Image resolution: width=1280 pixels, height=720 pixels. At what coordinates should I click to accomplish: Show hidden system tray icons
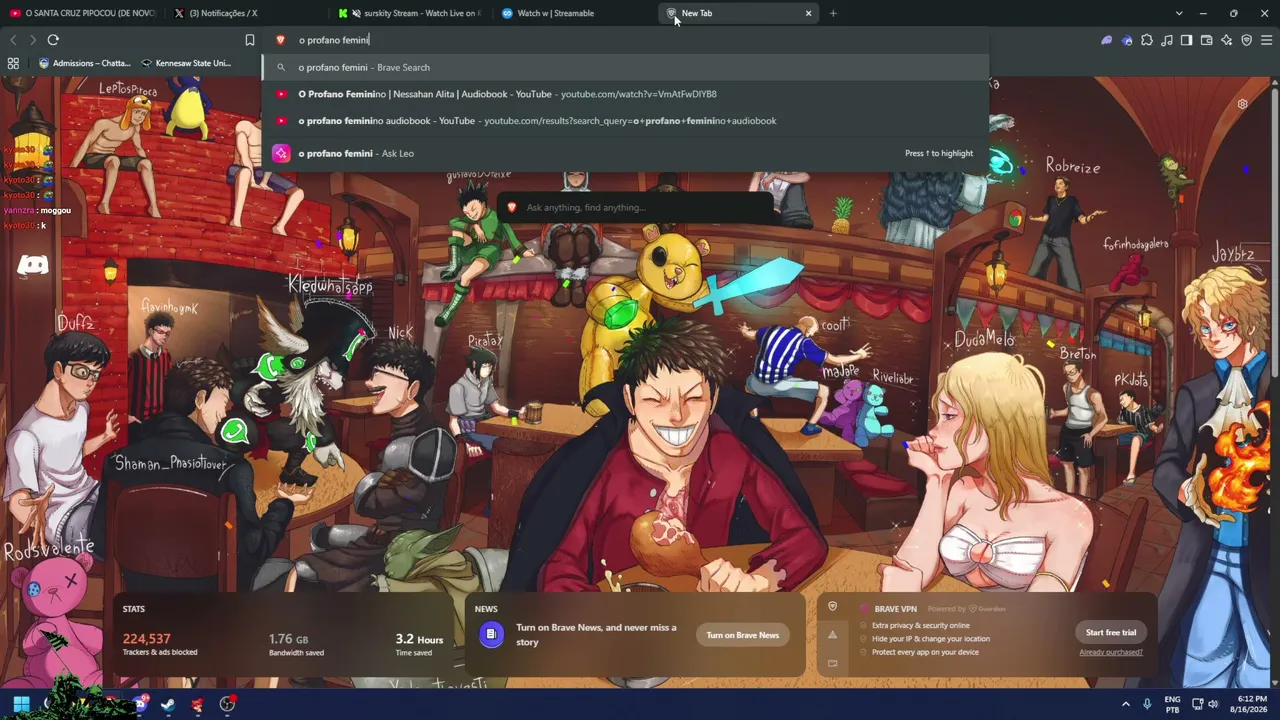click(x=1126, y=704)
